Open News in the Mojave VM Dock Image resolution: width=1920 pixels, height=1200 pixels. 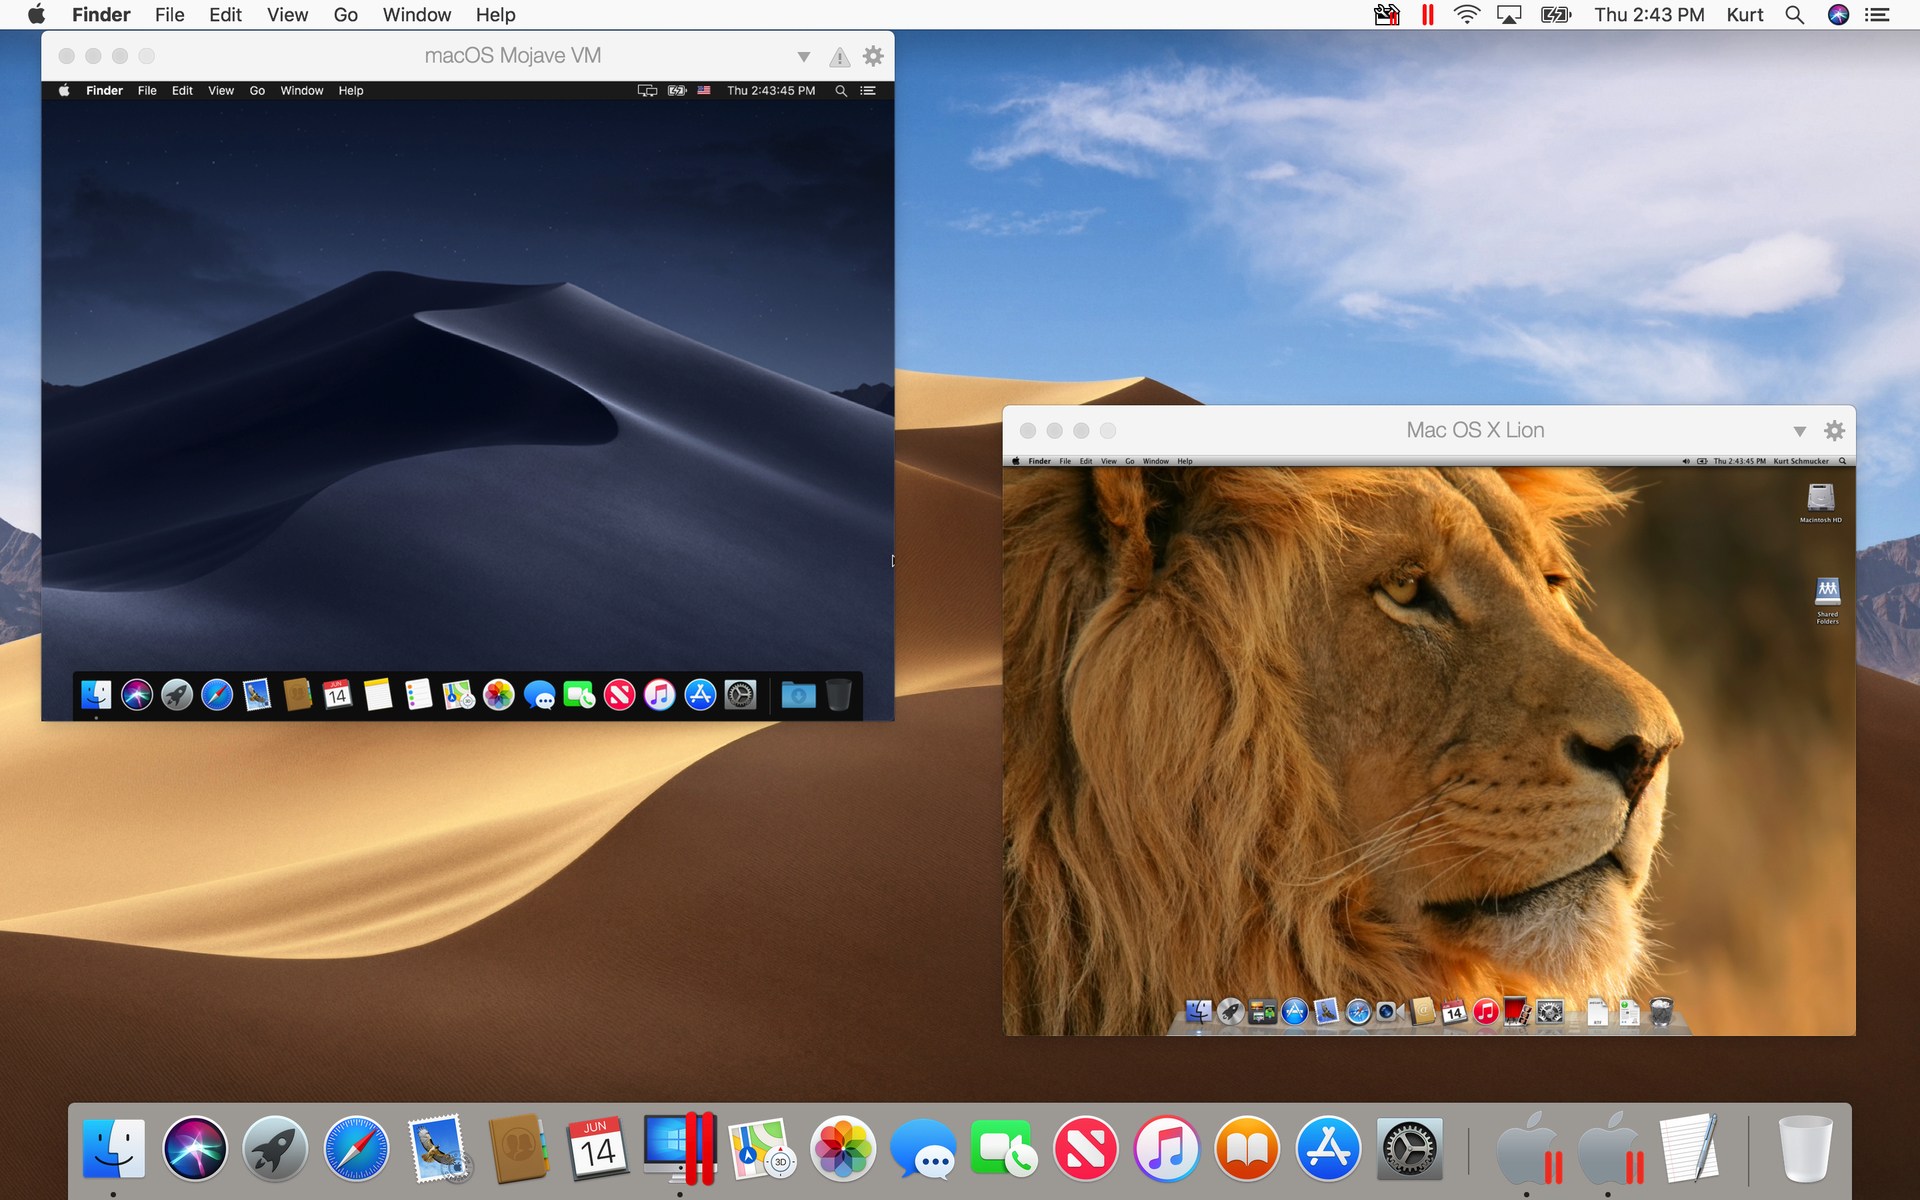click(619, 695)
